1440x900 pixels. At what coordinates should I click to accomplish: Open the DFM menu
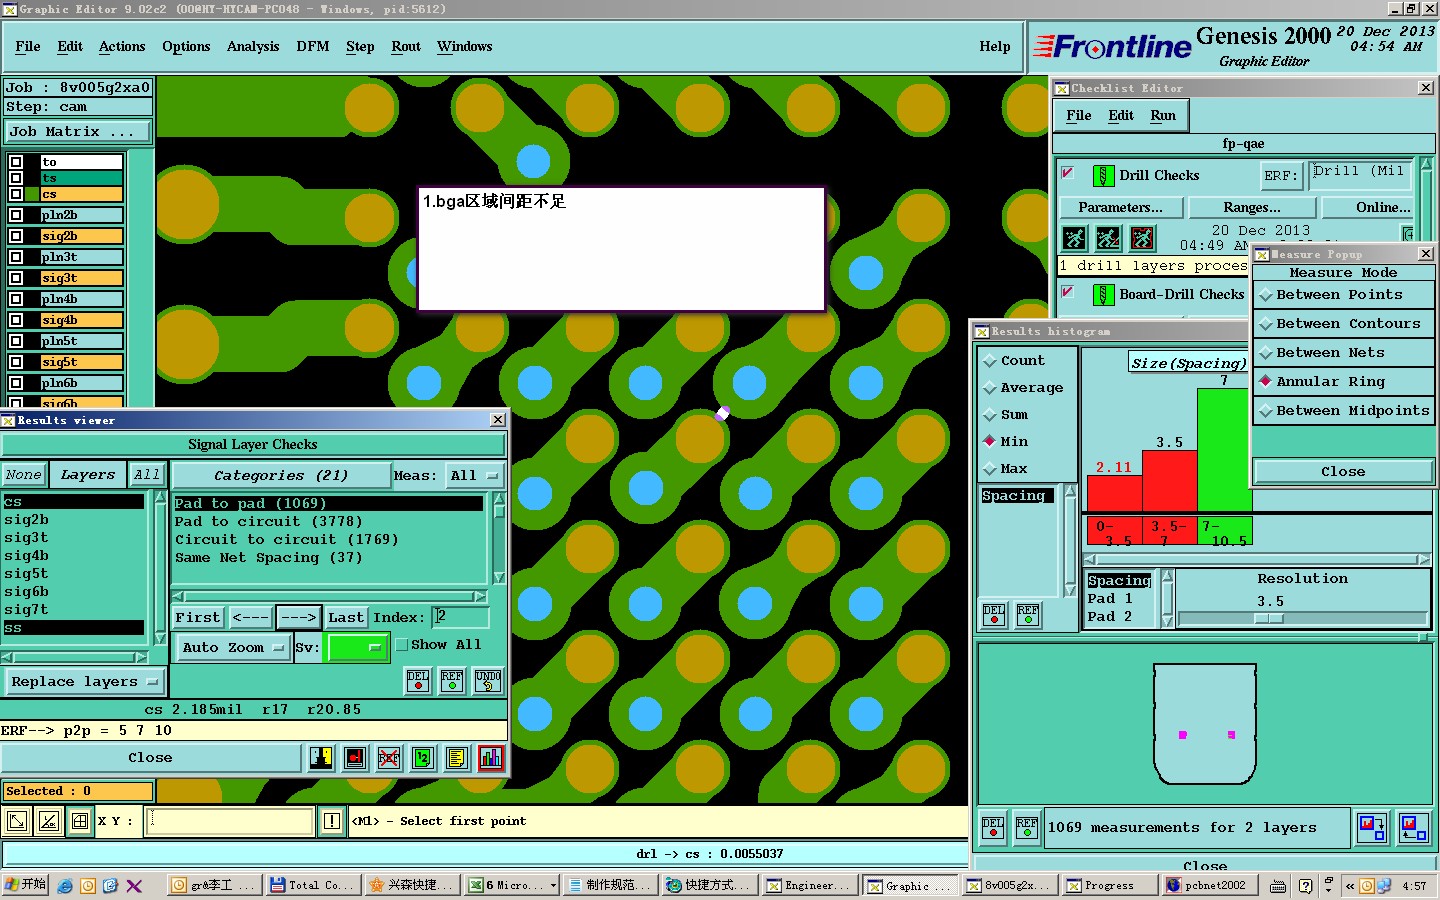click(x=313, y=47)
